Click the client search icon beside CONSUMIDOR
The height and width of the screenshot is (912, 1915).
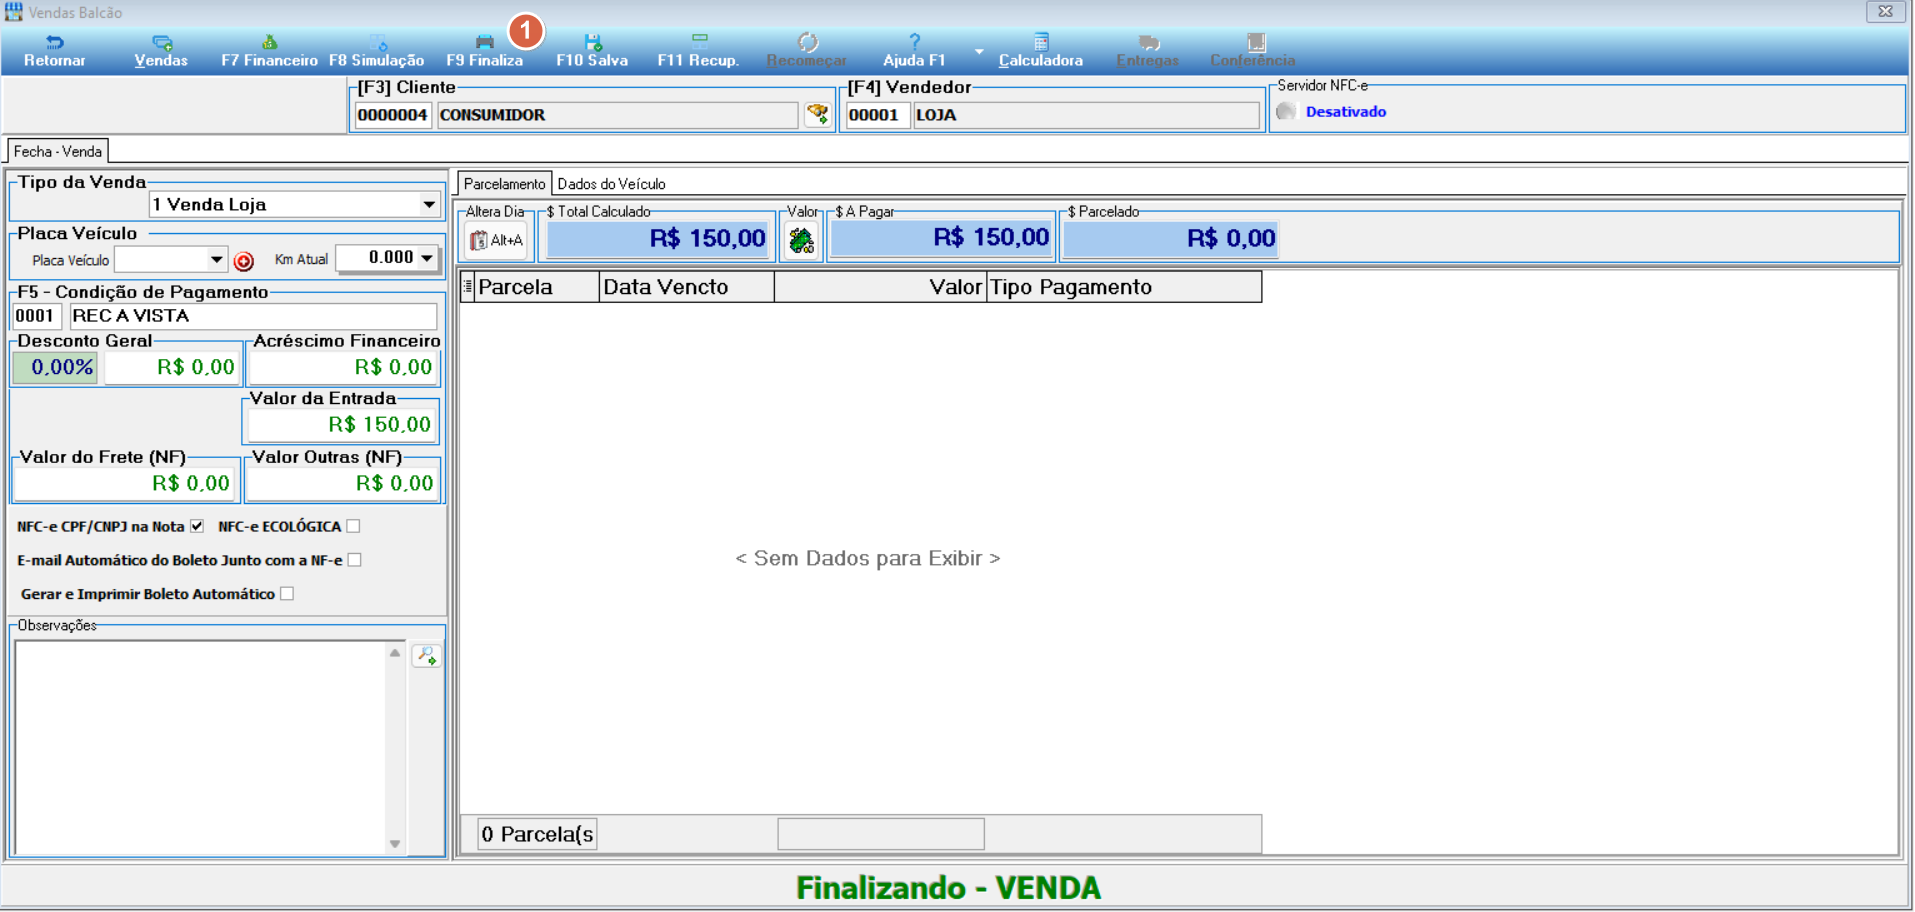coord(818,115)
